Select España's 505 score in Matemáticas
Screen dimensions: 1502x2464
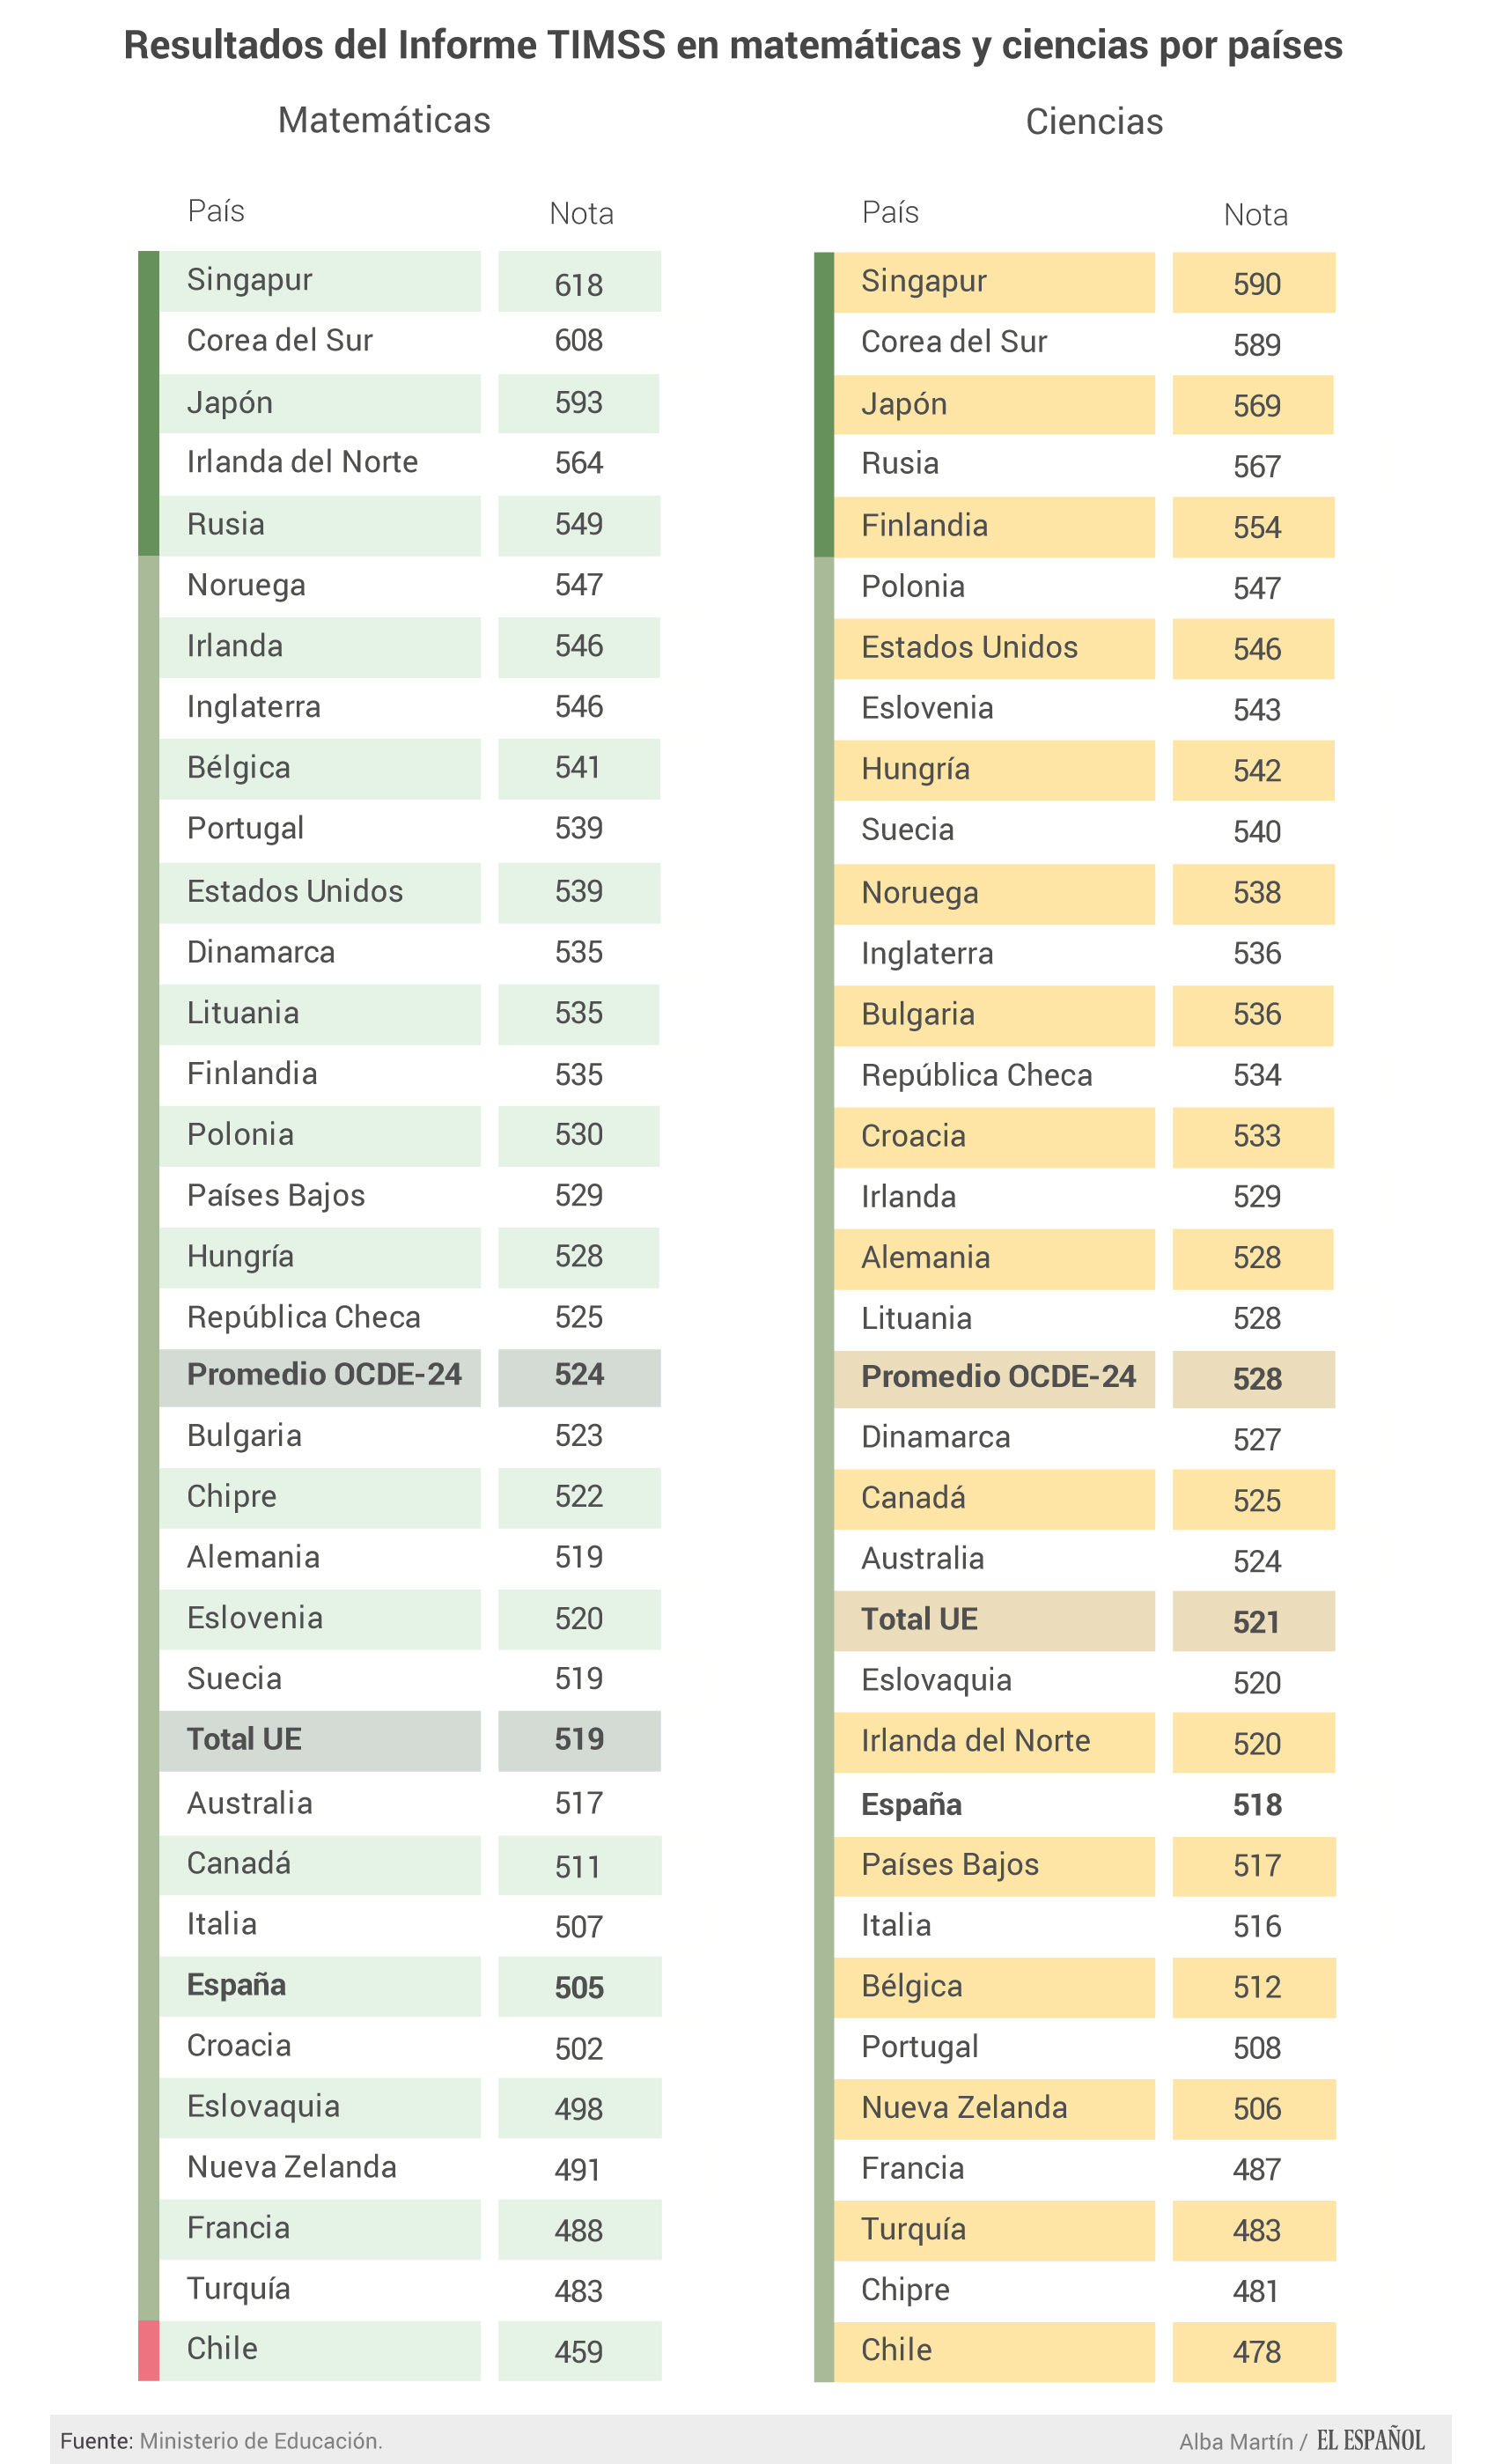(579, 1987)
